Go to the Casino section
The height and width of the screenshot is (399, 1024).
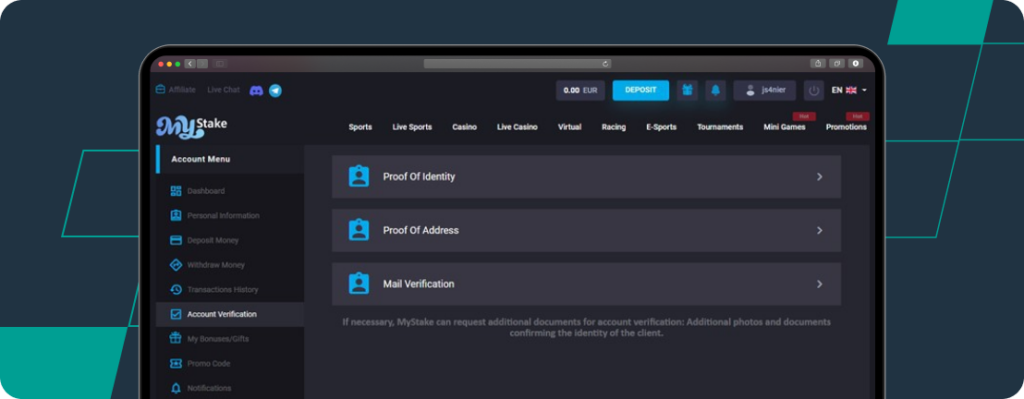(x=464, y=127)
